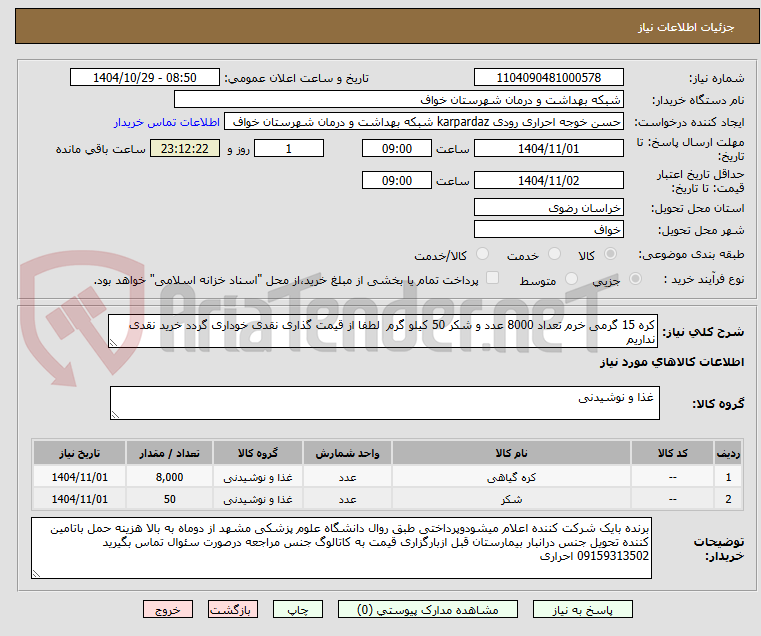Toggle the Islamic treasury payment checkbox
Screen dimensions: 761x636
(x=493, y=278)
